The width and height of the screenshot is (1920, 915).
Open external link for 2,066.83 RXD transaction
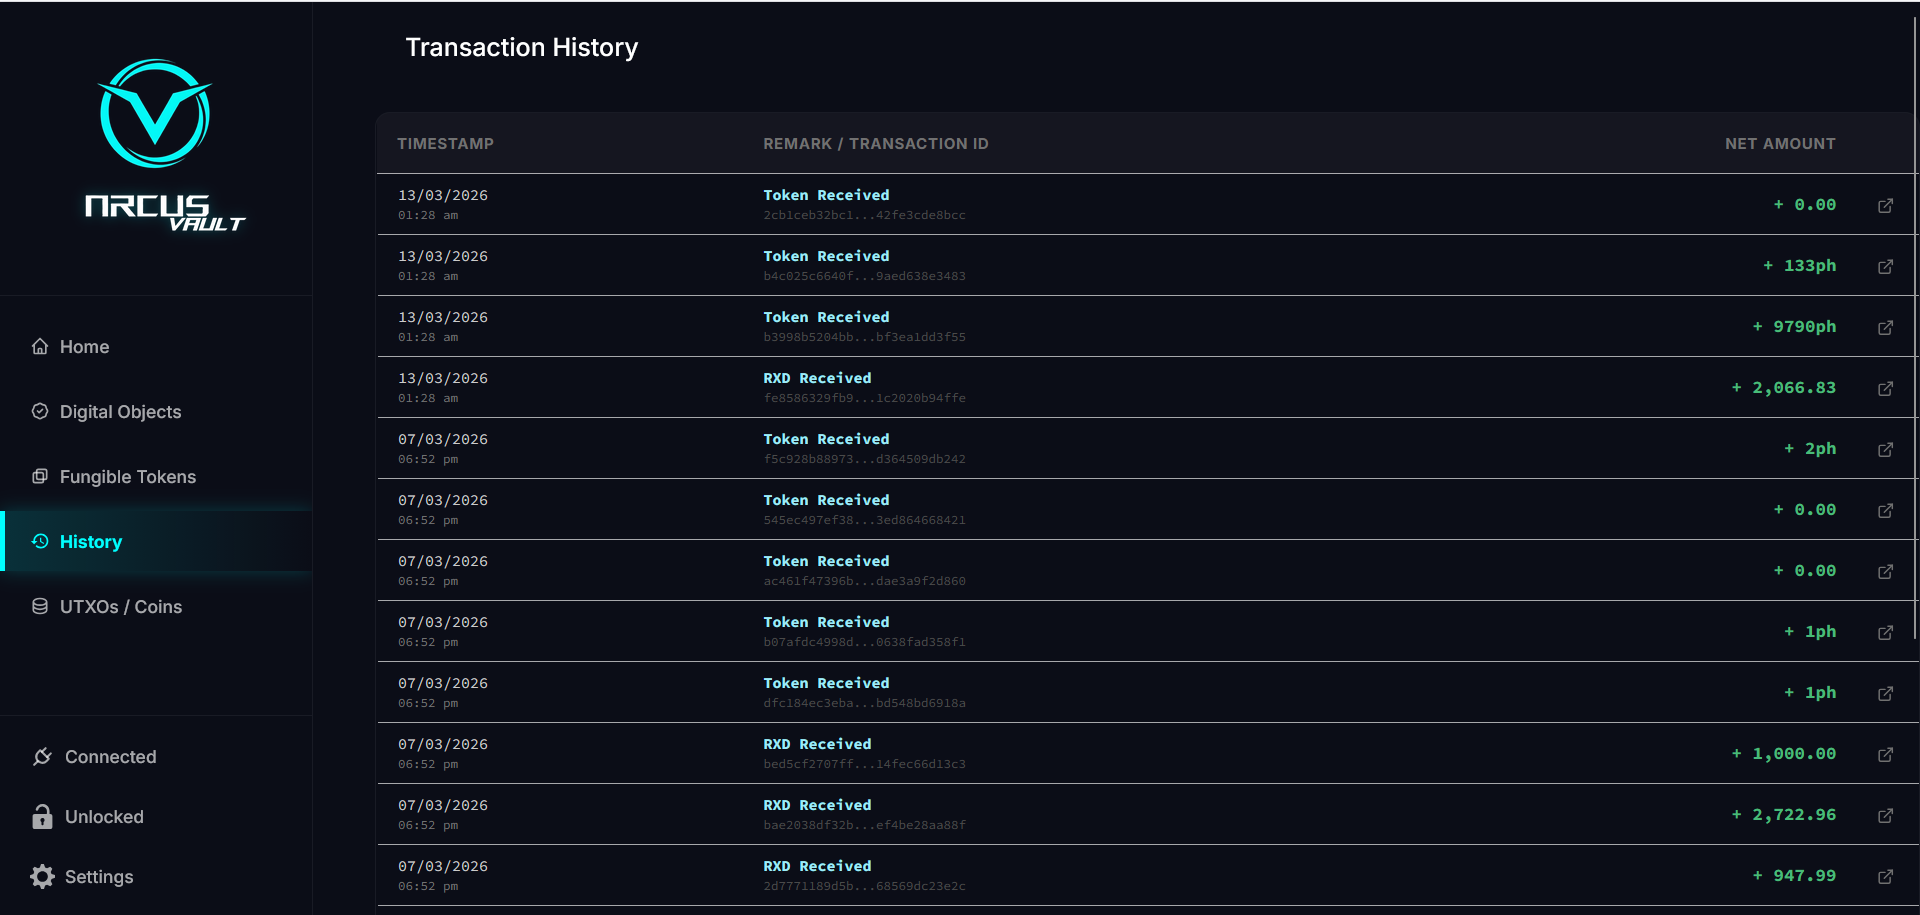pos(1885,388)
